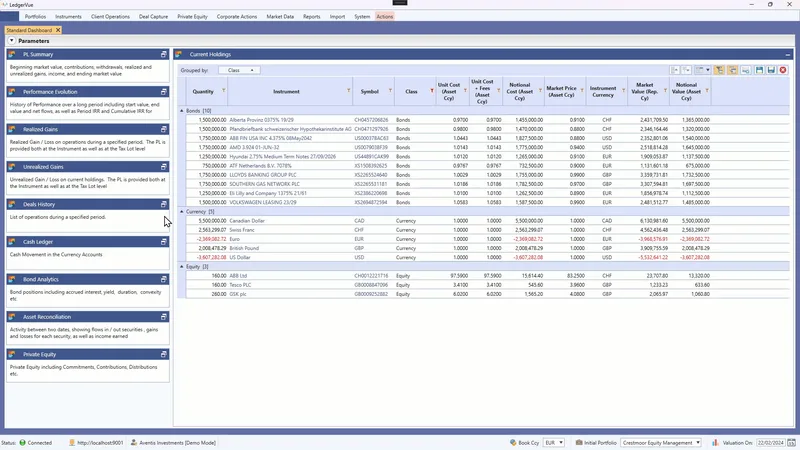This screenshot has width=800, height=450.
Task: Open the Book Ccy EUR dropdown
Action: tap(554, 443)
